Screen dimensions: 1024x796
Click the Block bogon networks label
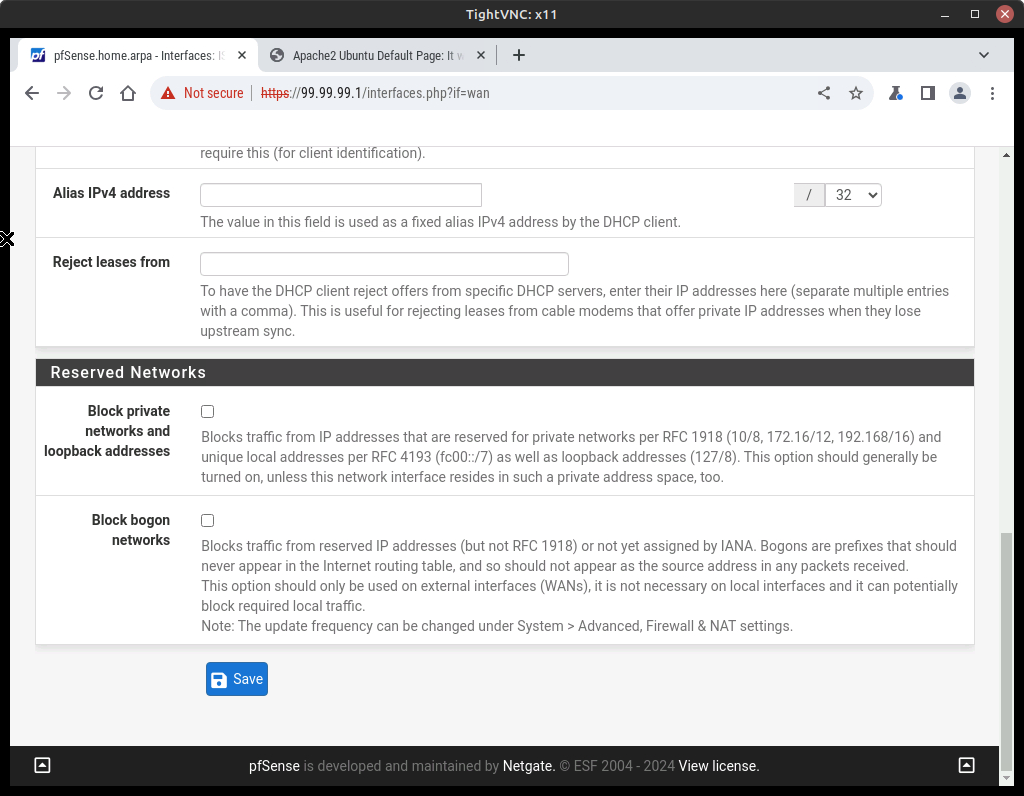(131, 530)
